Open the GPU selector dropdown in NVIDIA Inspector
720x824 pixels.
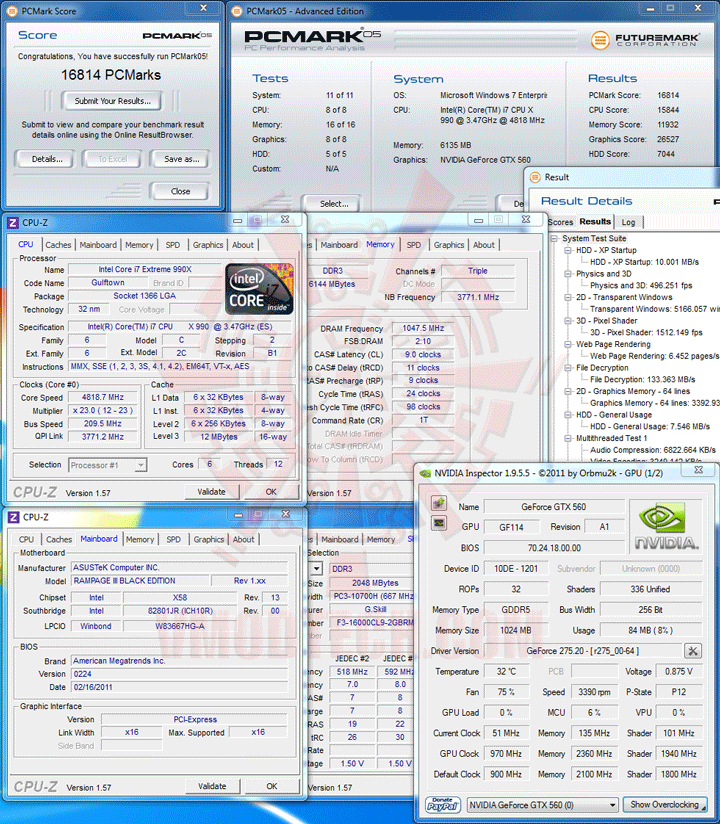coord(612,805)
